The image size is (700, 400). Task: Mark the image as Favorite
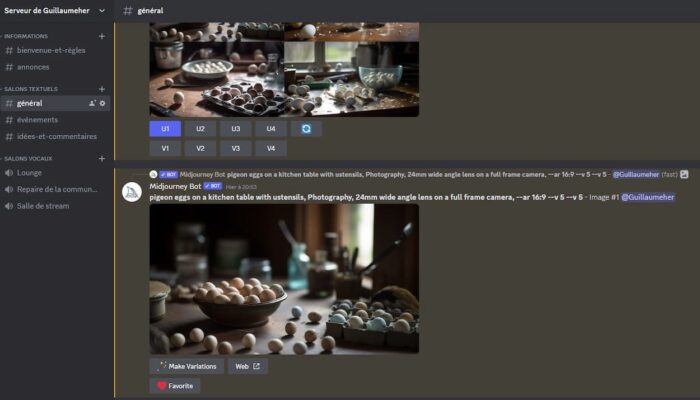click(175, 386)
